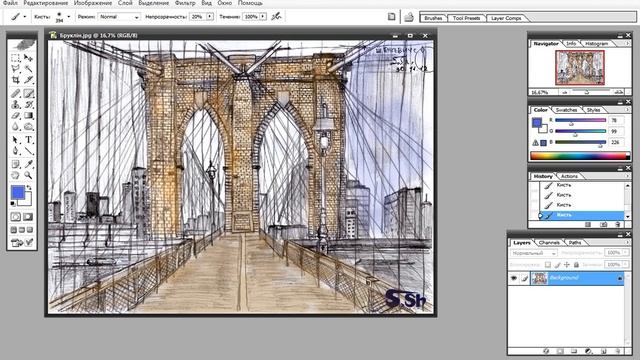Open the Файл menu

click(10, 3)
